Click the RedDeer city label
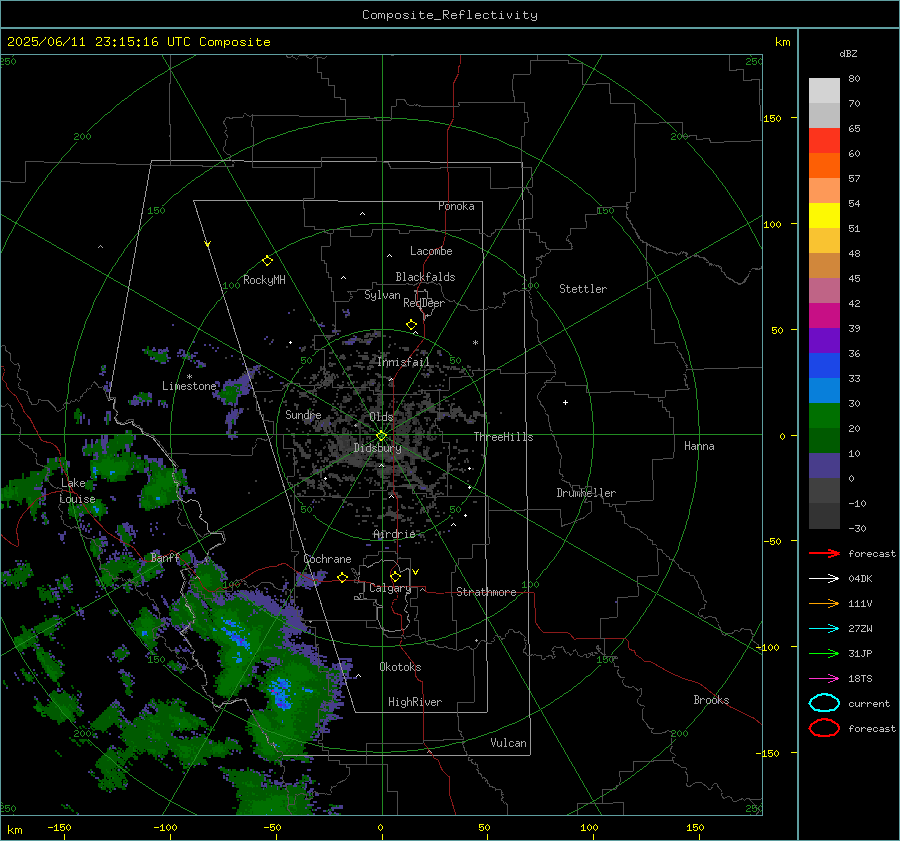Image resolution: width=900 pixels, height=841 pixels. (424, 303)
